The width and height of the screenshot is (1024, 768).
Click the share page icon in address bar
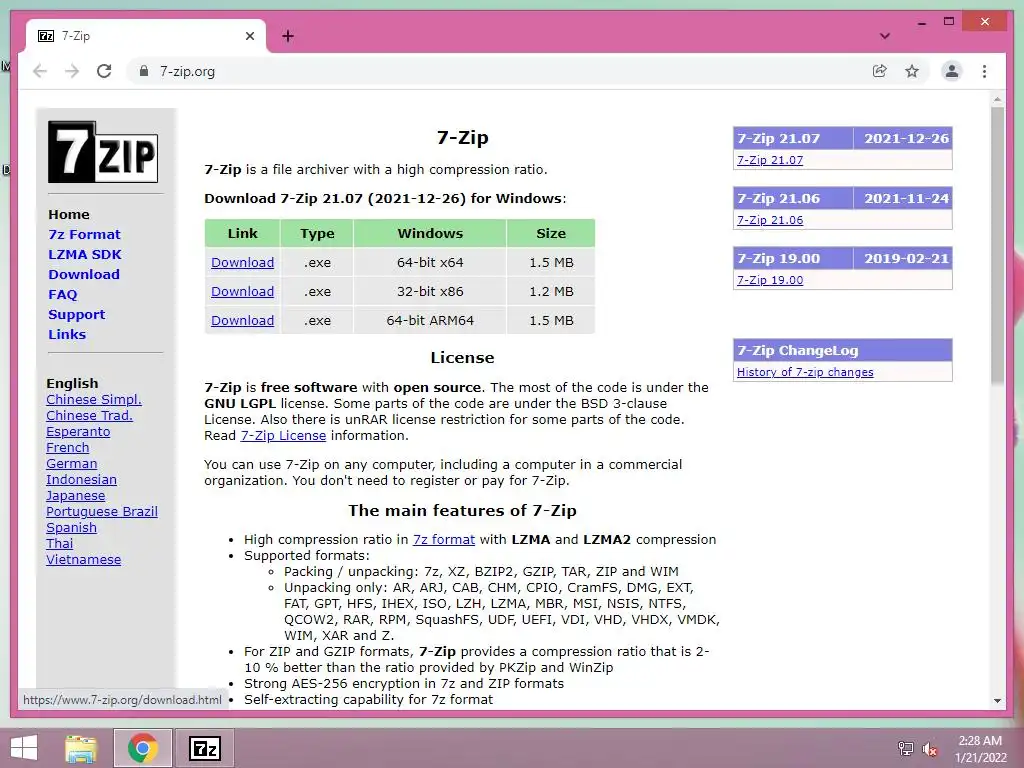[880, 71]
